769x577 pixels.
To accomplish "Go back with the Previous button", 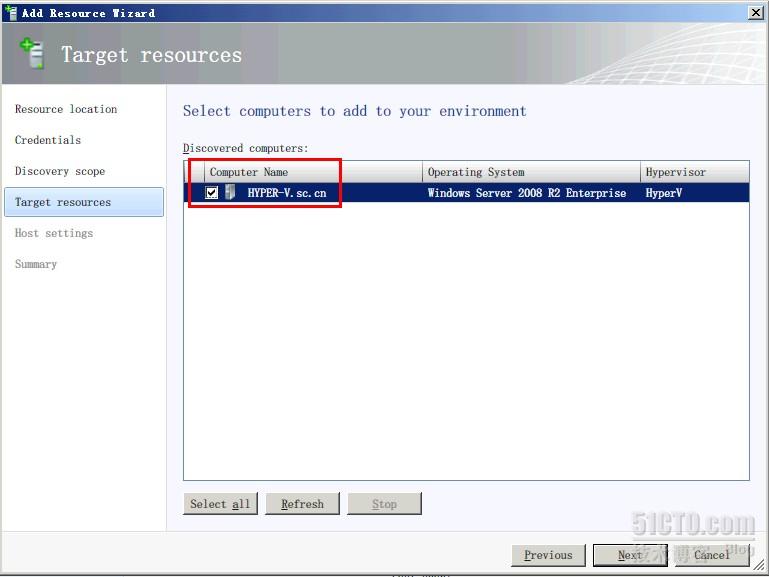I will (x=548, y=555).
